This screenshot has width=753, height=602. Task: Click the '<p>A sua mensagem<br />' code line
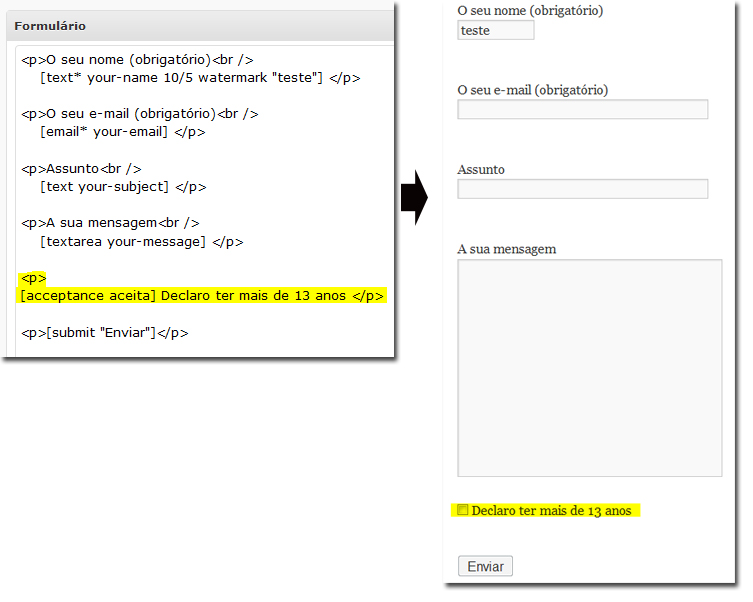pos(110,223)
